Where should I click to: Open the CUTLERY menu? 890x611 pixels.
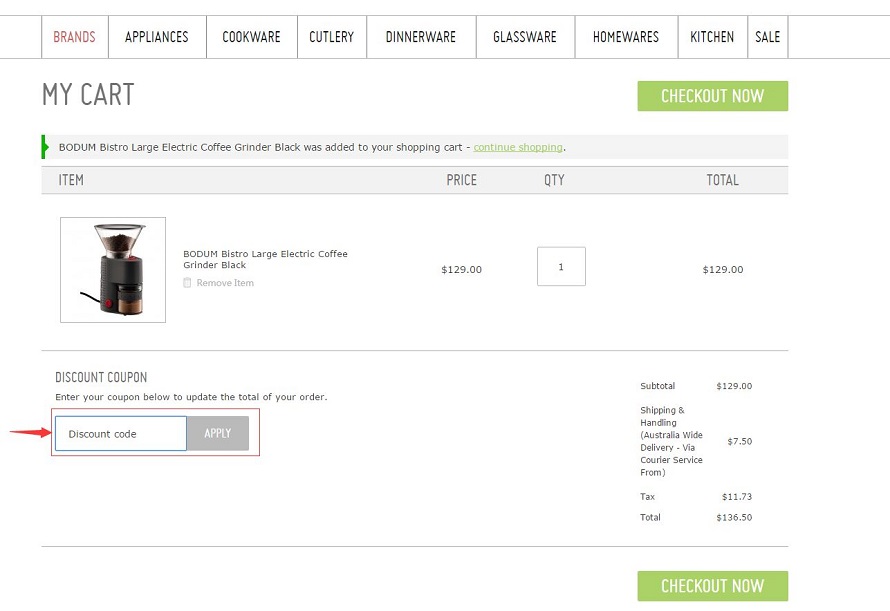331,37
